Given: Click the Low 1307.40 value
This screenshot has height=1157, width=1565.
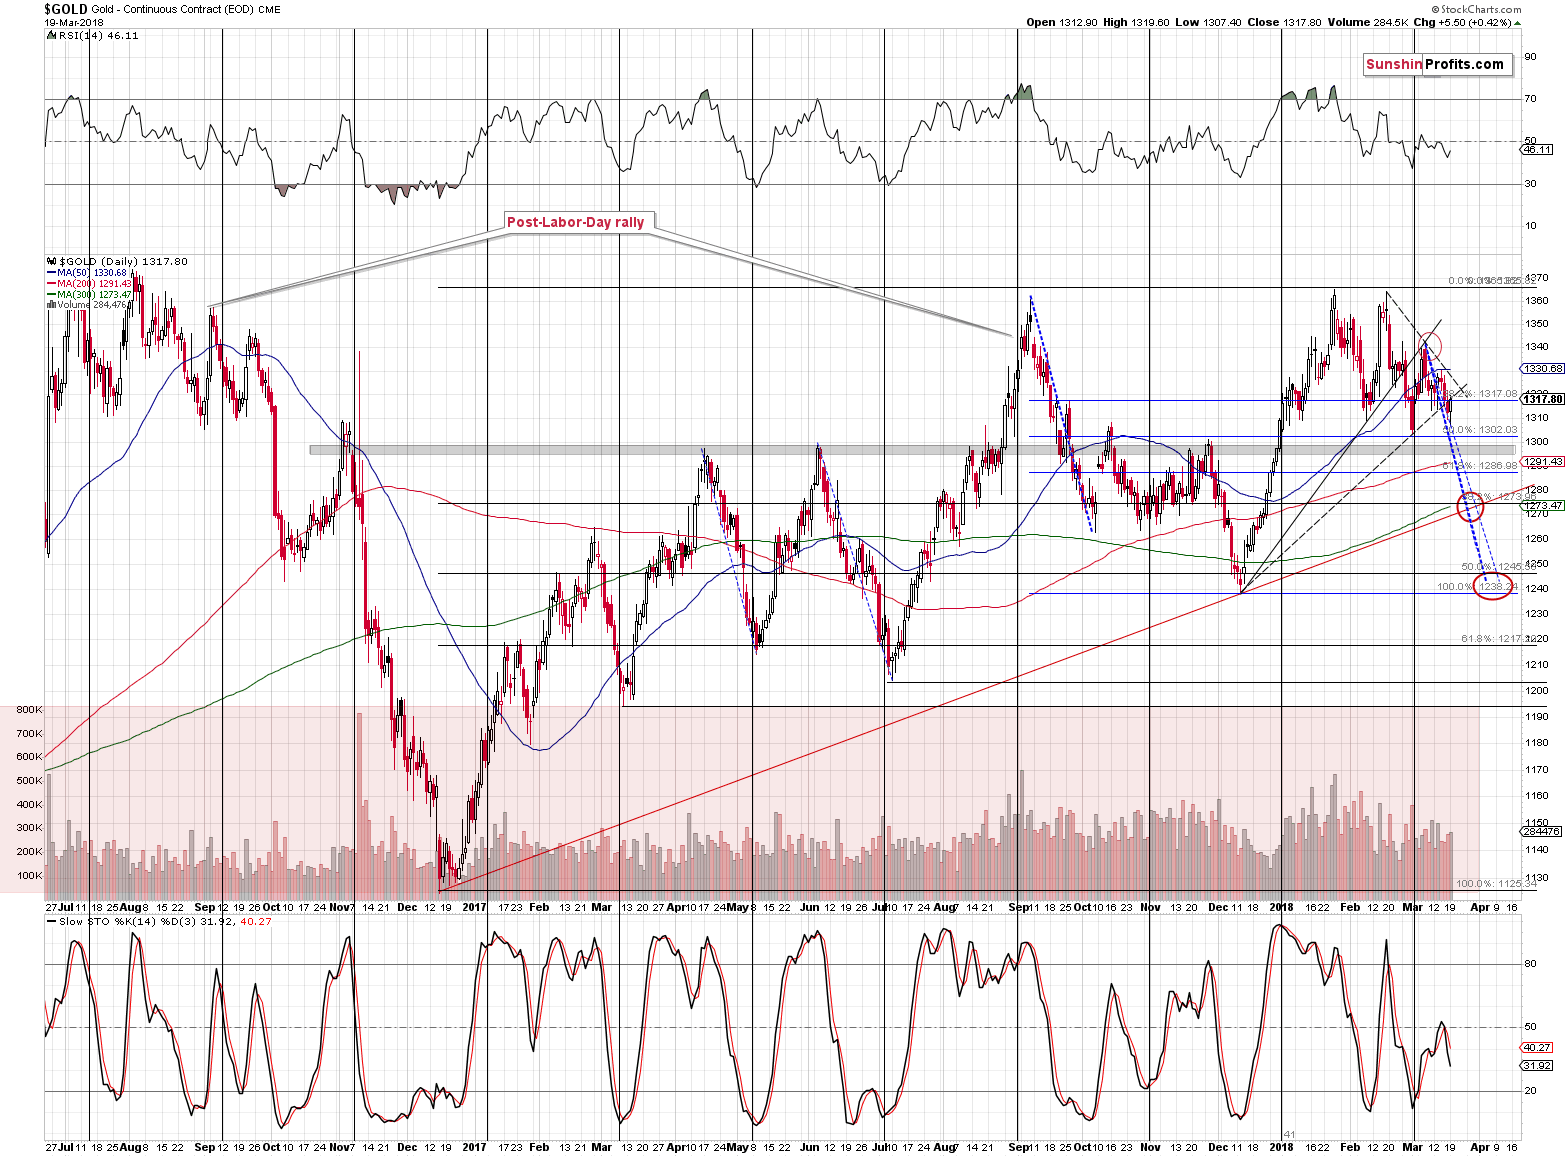Looking at the screenshot, I should [x=1208, y=22].
